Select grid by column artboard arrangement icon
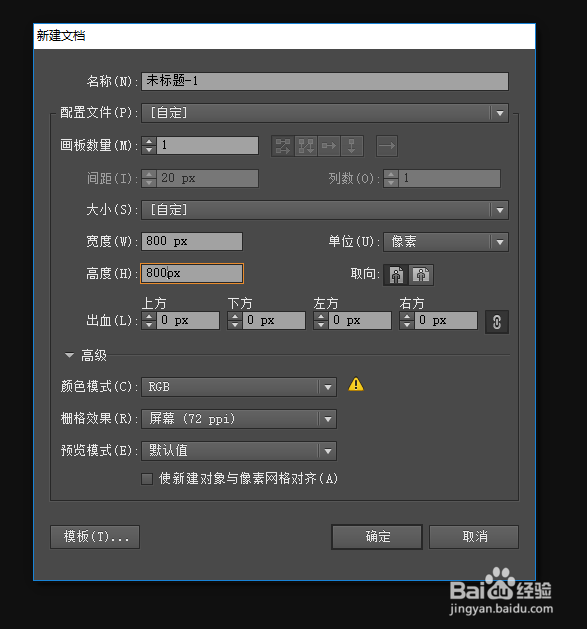This screenshot has height=629, width=587. (x=306, y=146)
